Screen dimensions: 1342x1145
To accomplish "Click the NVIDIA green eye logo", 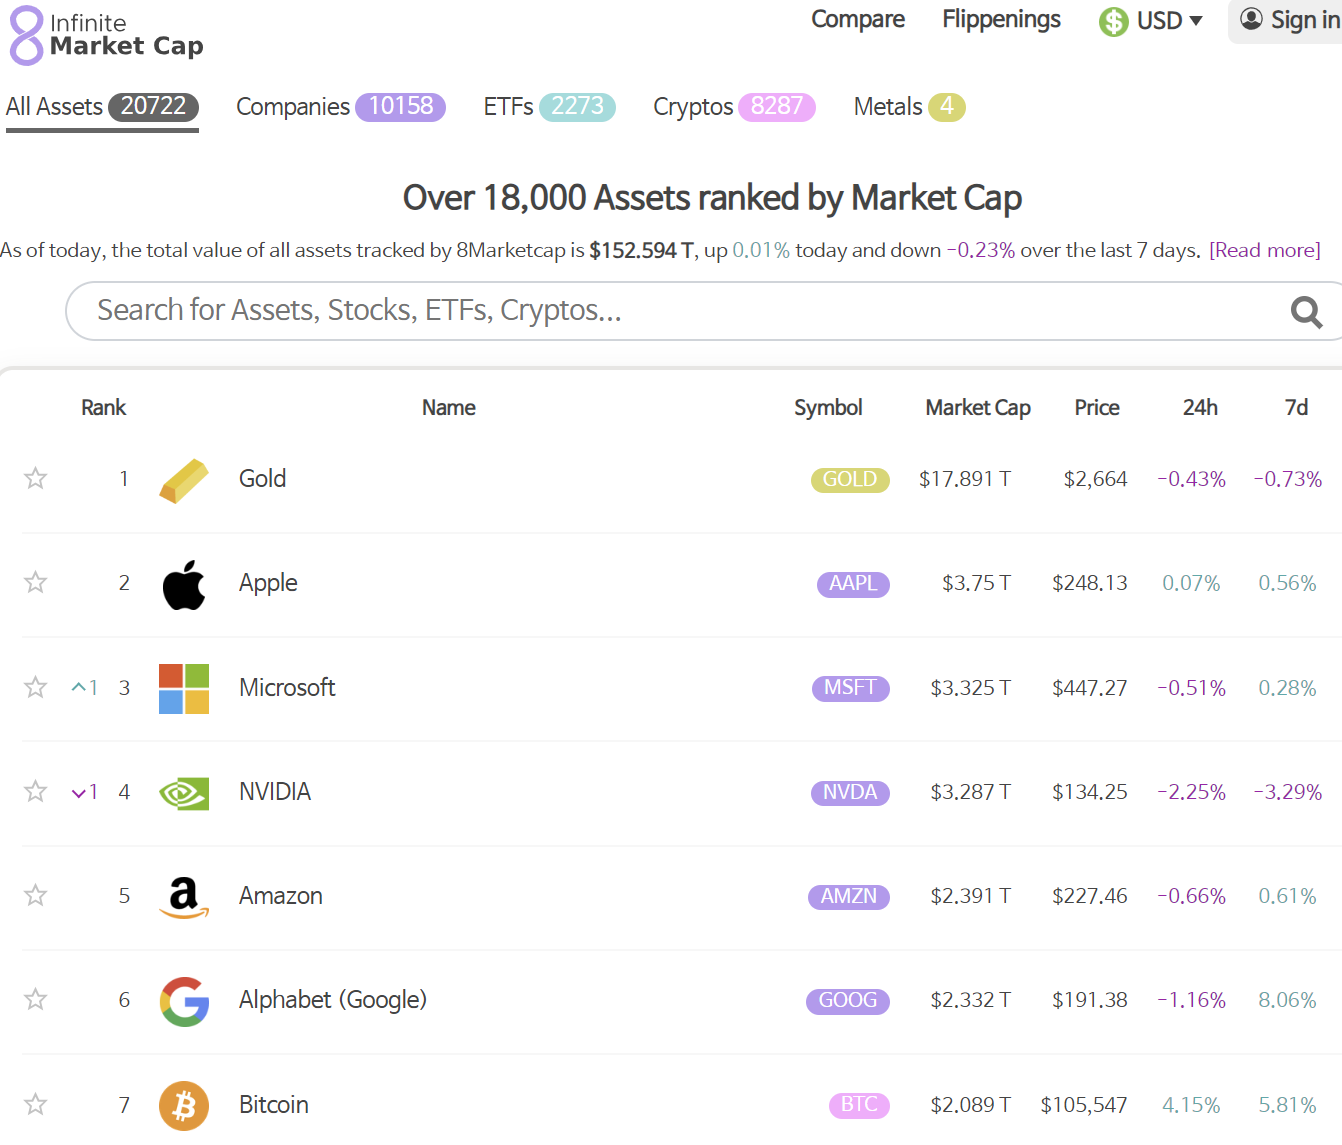I will coord(184,792).
